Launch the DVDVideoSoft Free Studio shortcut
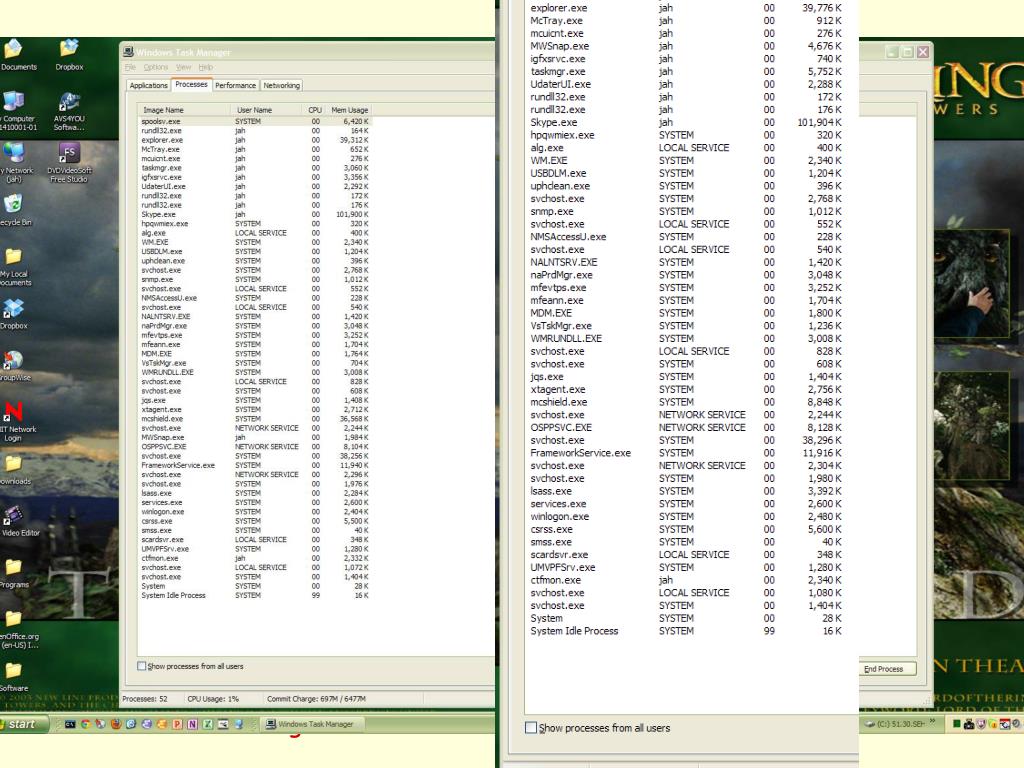 69,163
